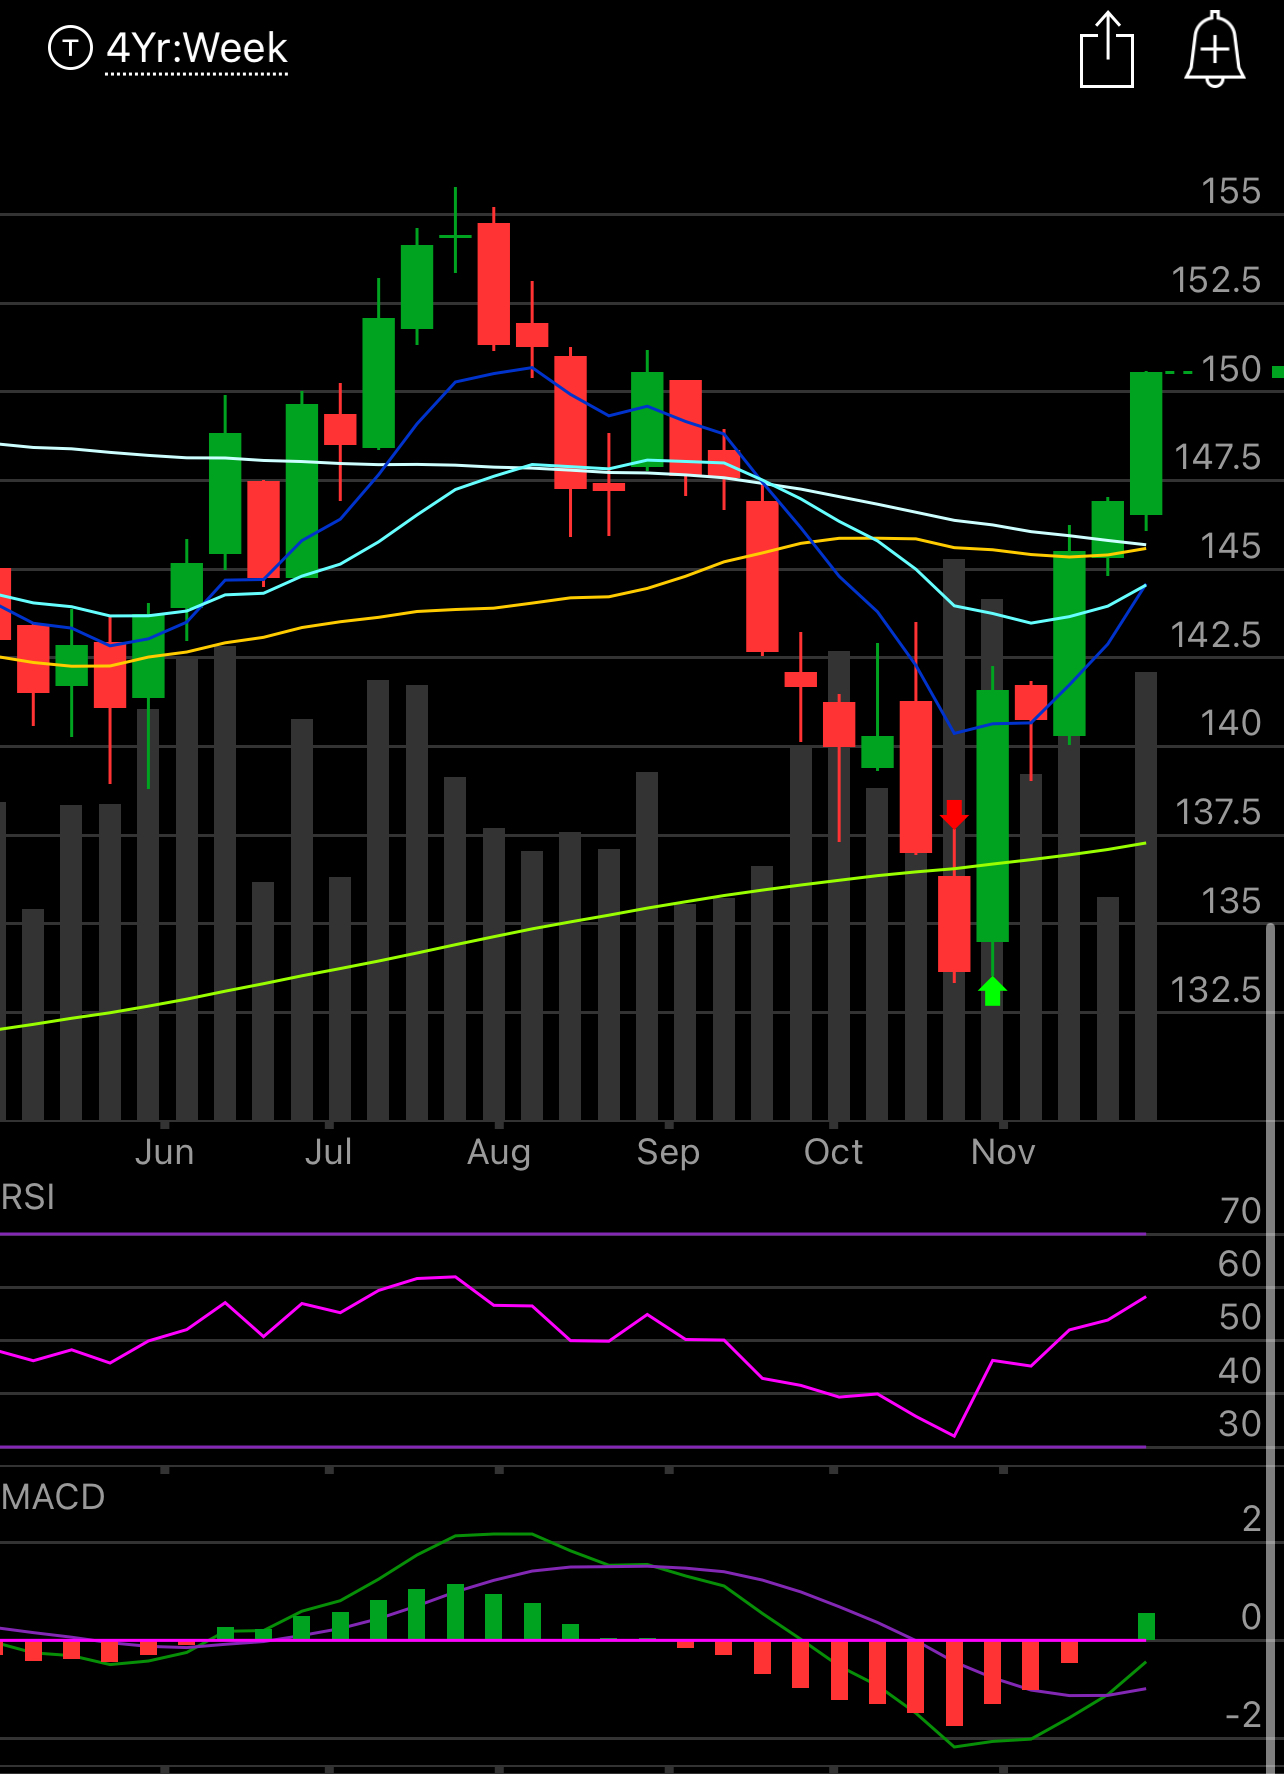Open the 4Yr:Week timeframe selector
1284x1774 pixels.
click(197, 48)
